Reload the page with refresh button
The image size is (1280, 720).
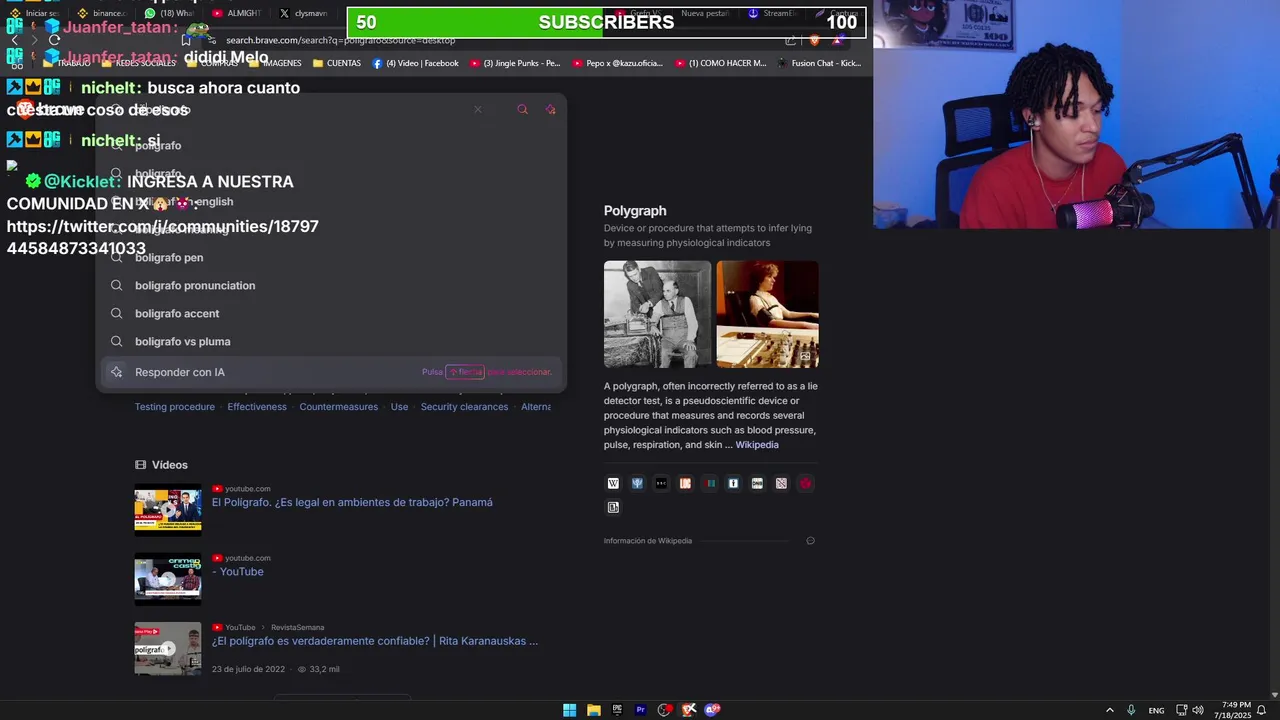(55, 40)
